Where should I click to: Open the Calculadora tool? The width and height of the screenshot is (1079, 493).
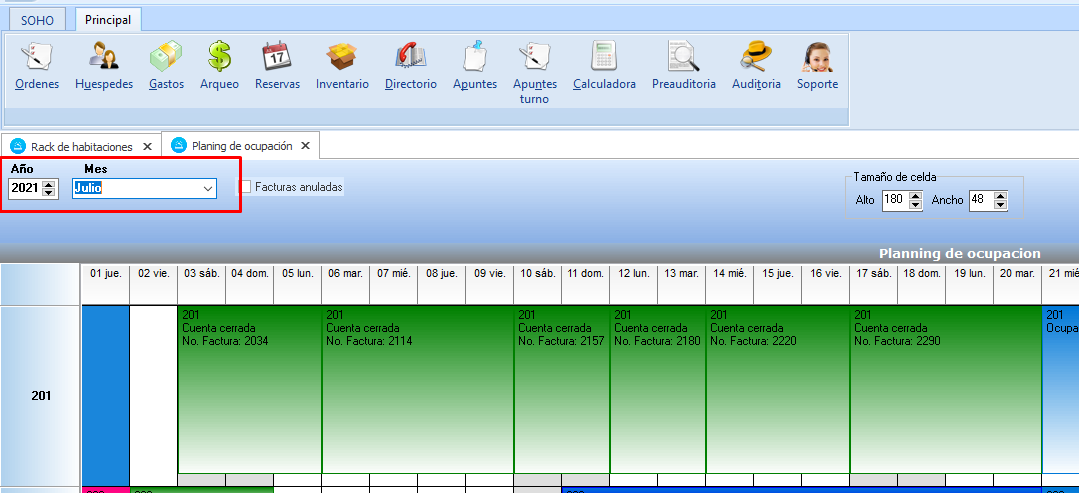coord(604,66)
